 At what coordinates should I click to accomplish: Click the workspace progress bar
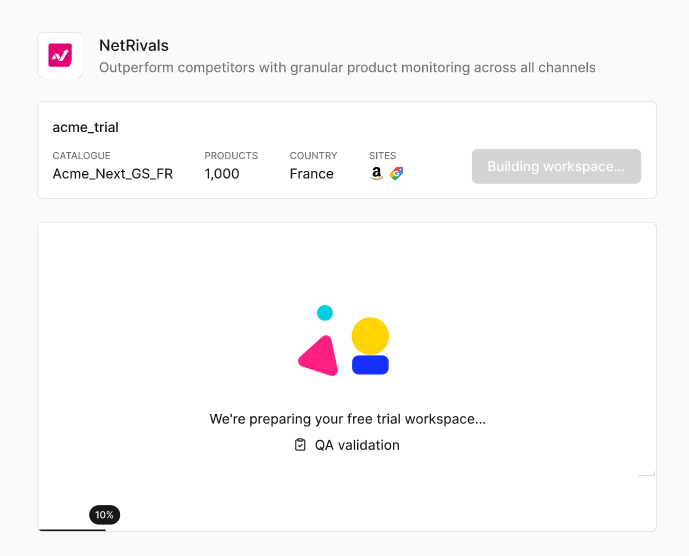tap(72, 529)
